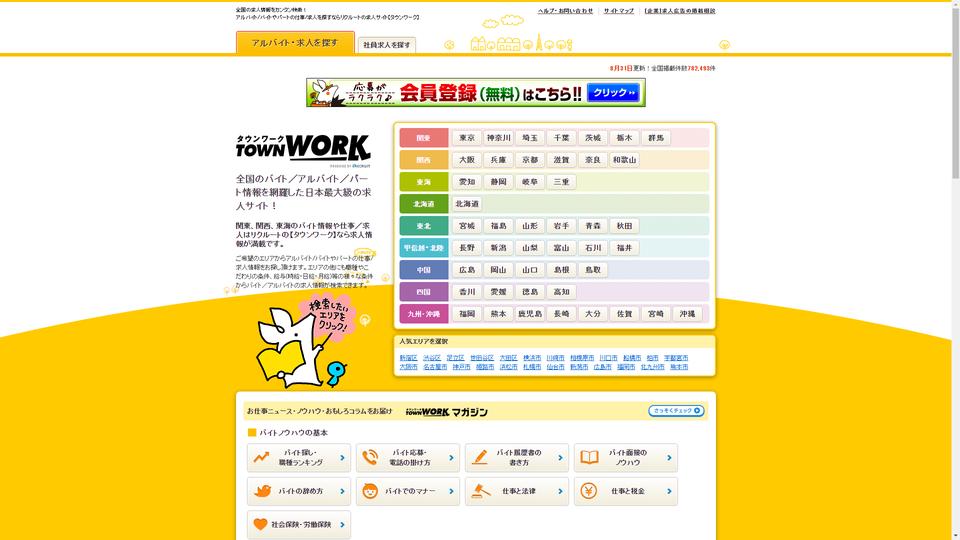Select 石川 prefecture
The width and height of the screenshot is (960, 540).
click(x=593, y=248)
